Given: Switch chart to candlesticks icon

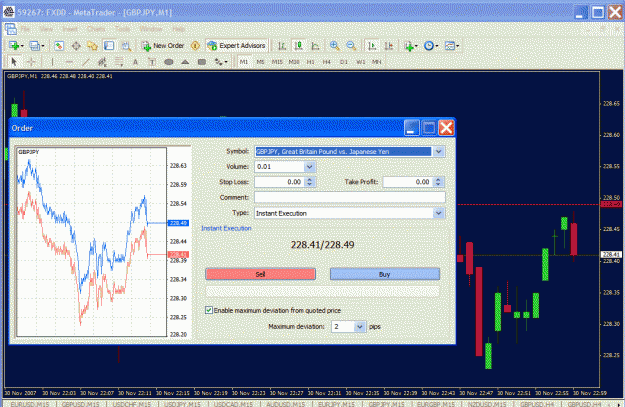Looking at the screenshot, I should click(299, 46).
